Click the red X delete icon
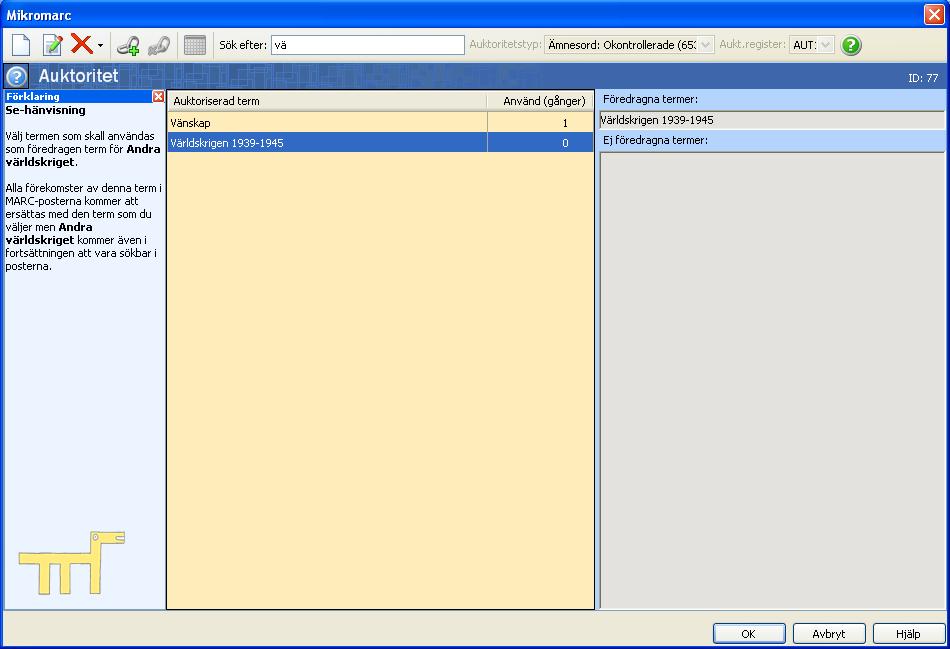This screenshot has height=649, width=950. [81, 44]
